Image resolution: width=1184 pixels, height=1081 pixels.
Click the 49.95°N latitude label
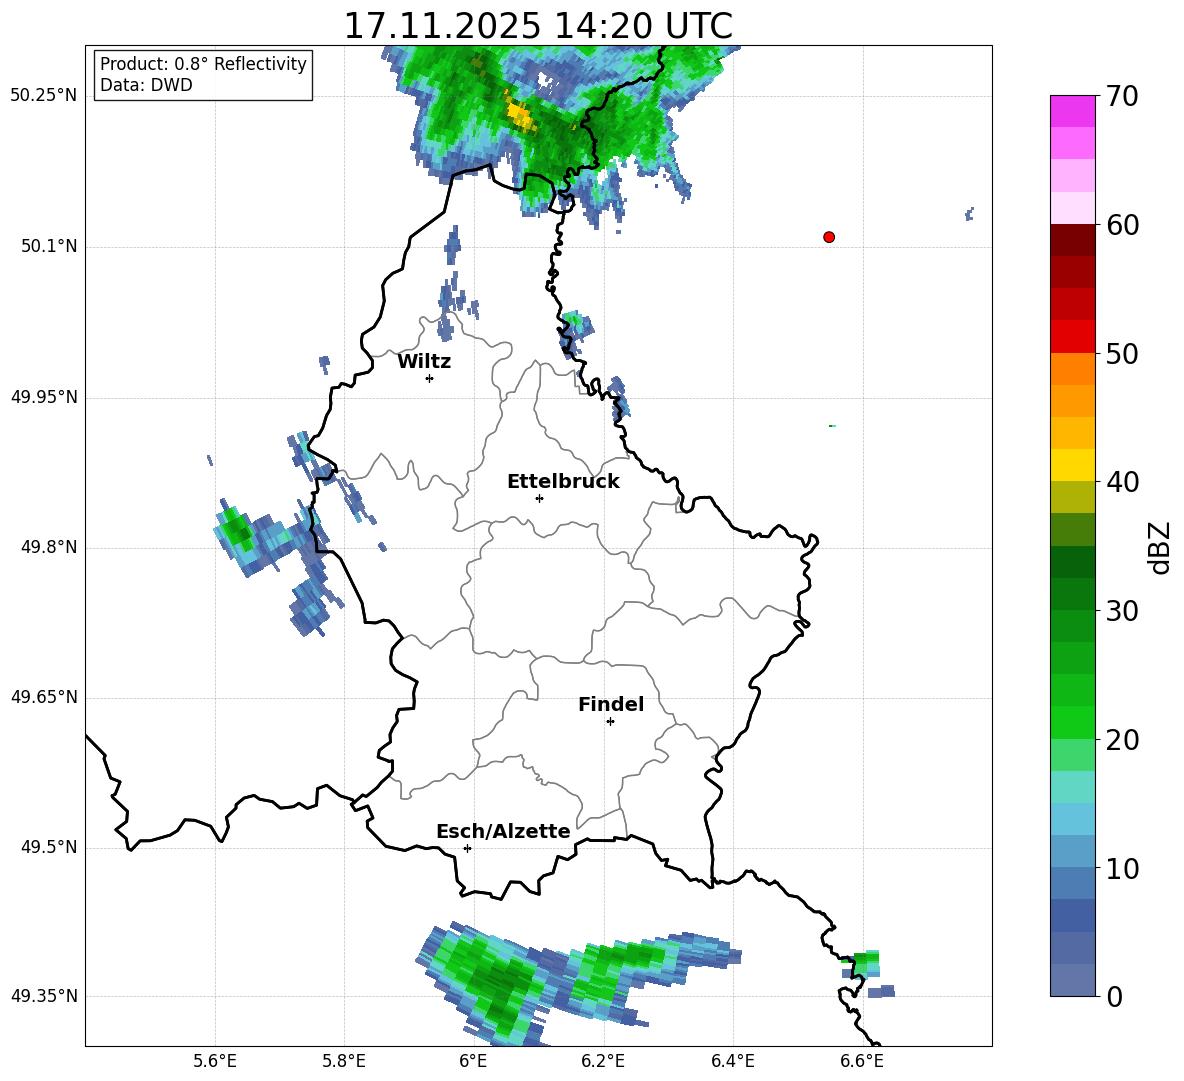[x=44, y=397]
